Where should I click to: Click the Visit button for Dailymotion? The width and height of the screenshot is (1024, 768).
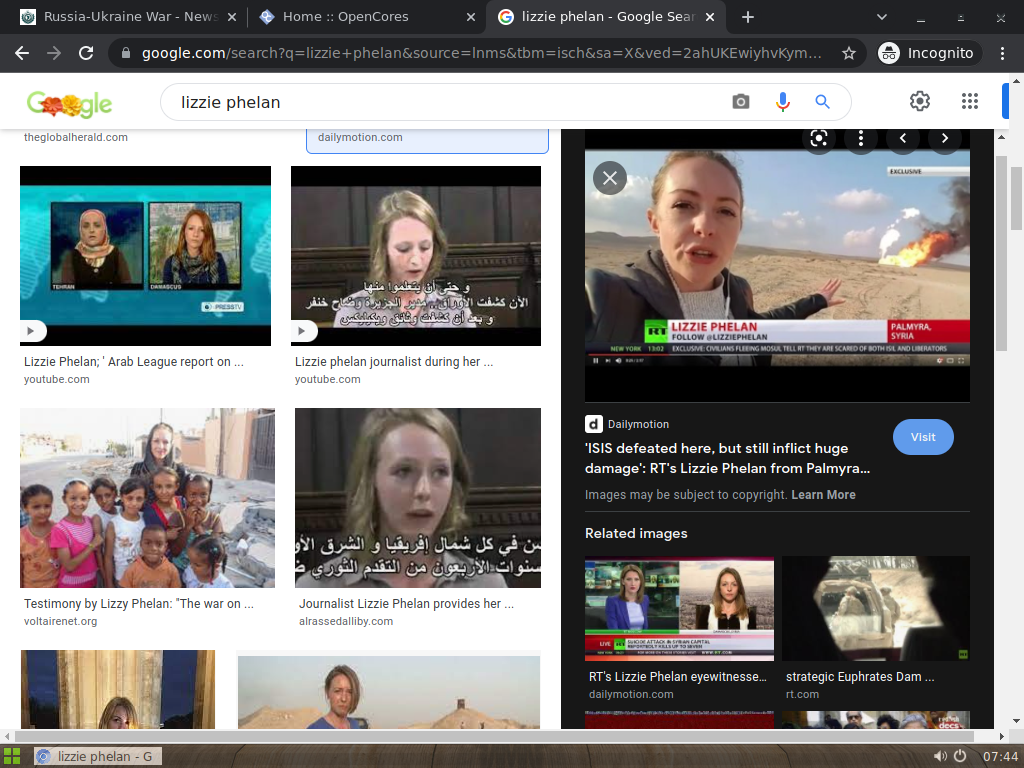(923, 437)
